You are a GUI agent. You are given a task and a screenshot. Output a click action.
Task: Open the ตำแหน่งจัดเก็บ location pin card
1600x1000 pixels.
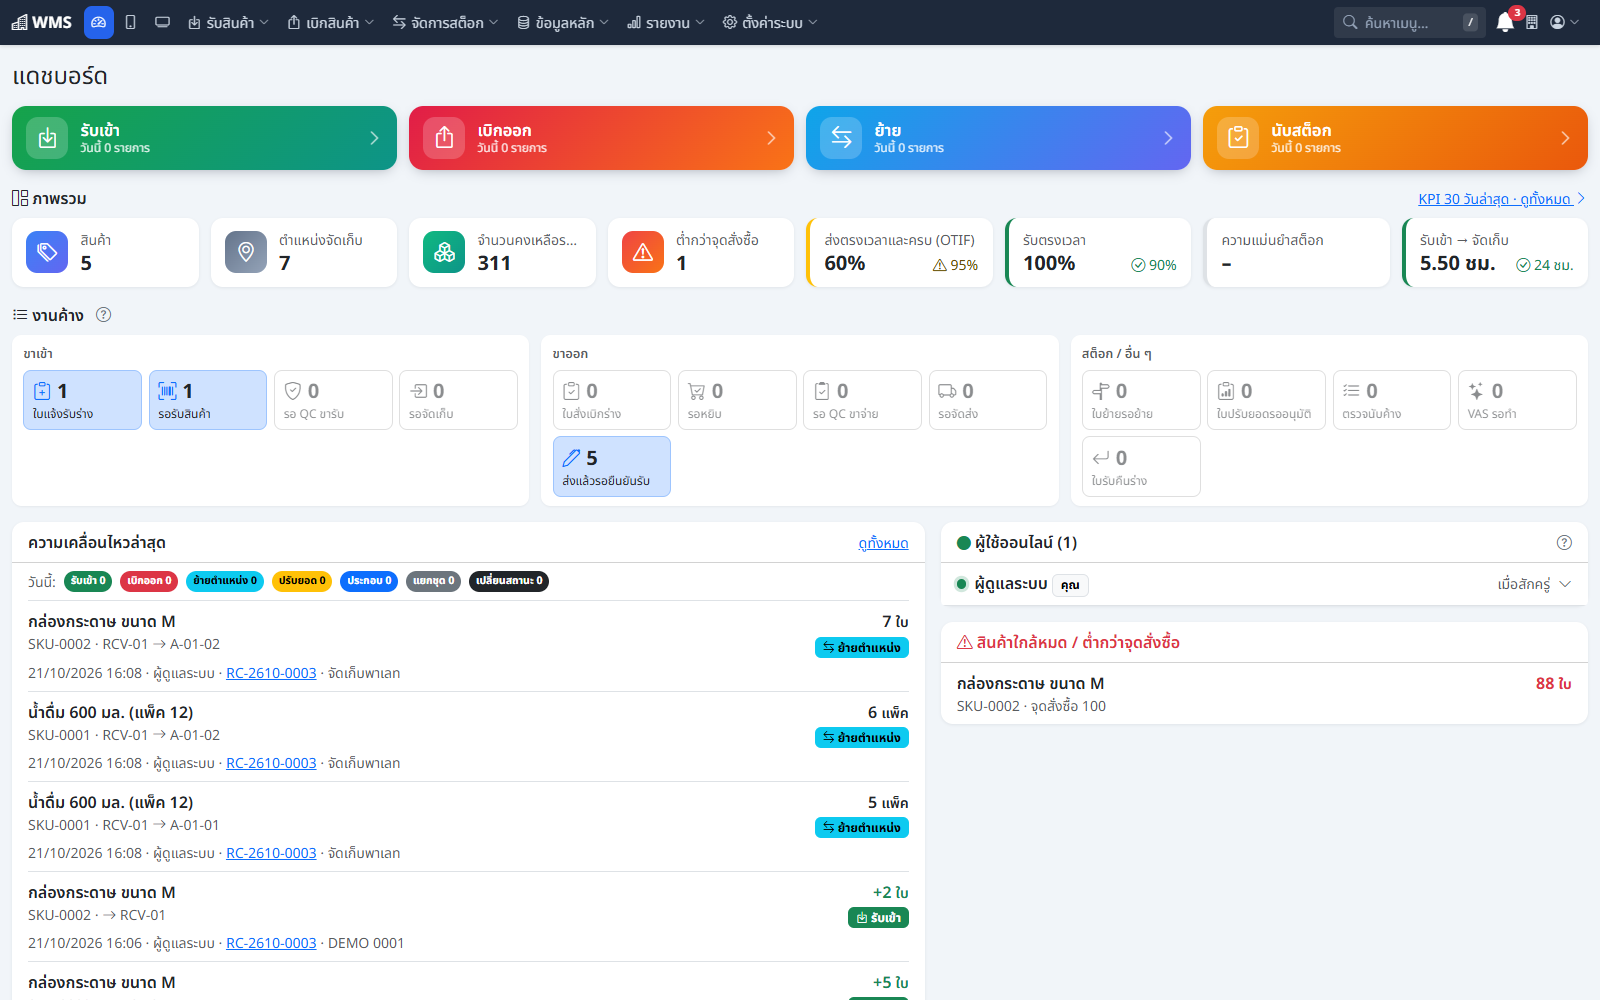[304, 253]
